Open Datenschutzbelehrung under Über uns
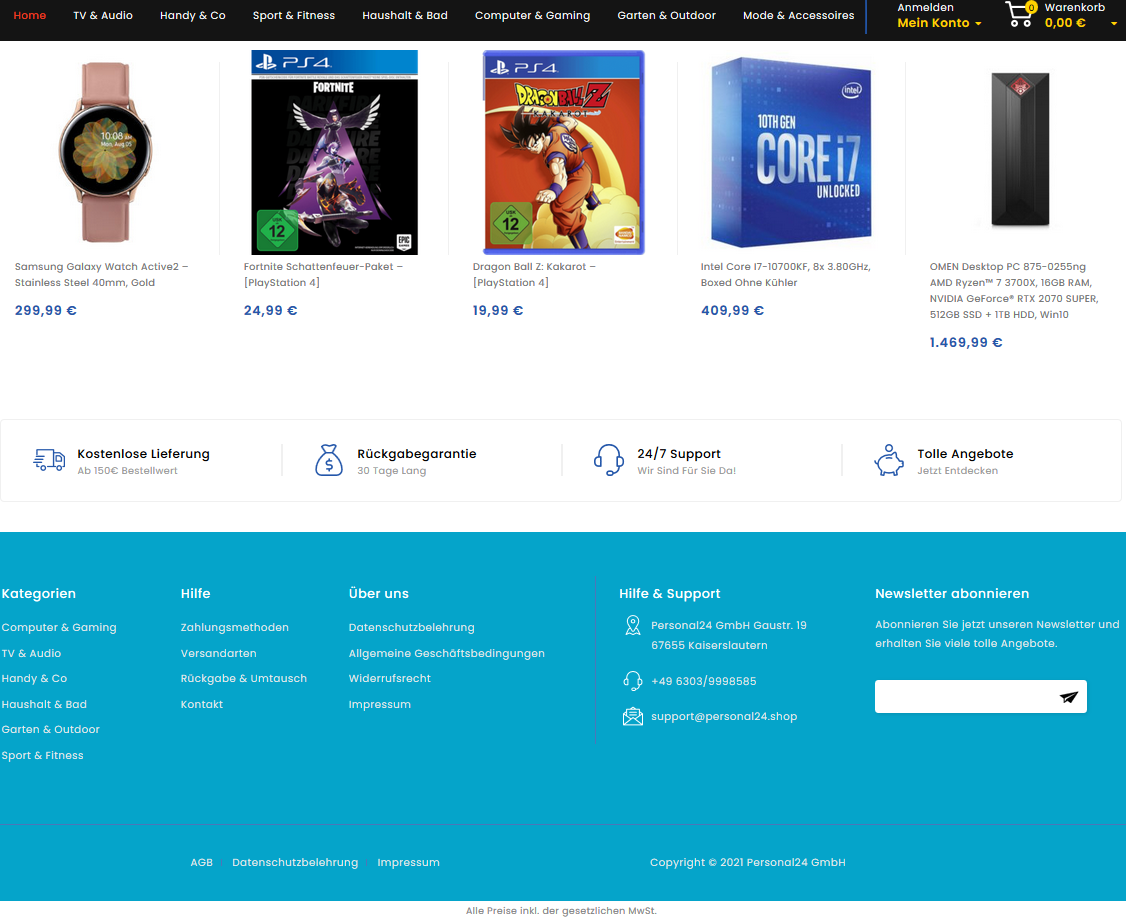This screenshot has height=920, width=1126. coord(411,627)
